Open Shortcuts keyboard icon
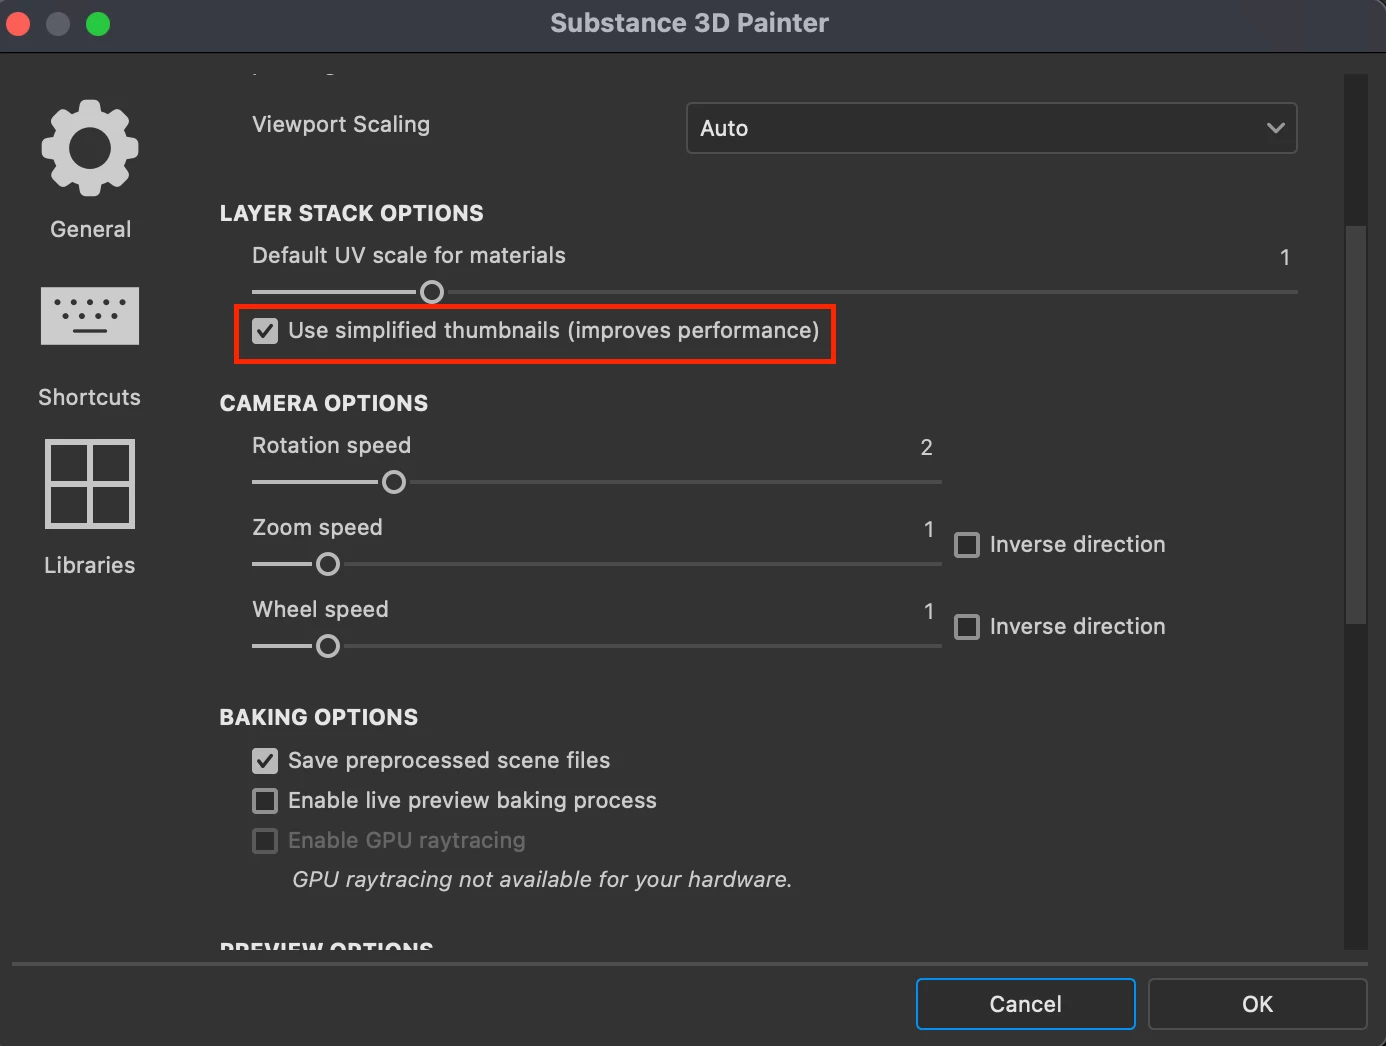1386x1046 pixels. tap(90, 316)
